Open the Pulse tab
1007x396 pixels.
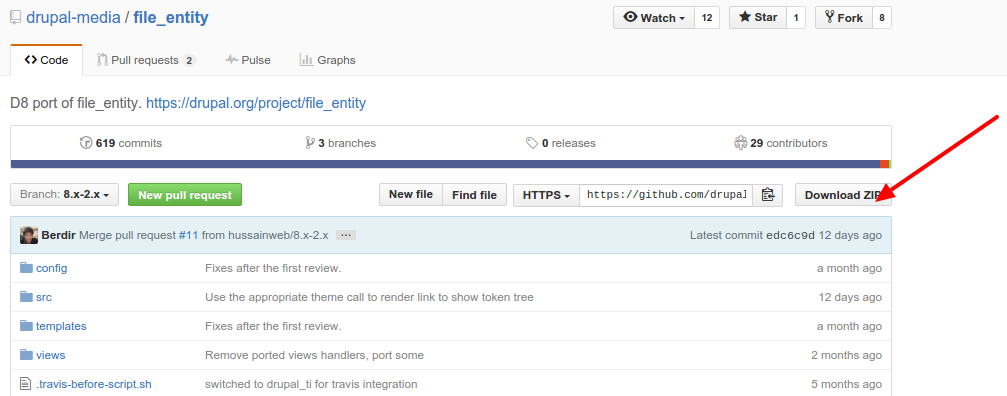248,60
